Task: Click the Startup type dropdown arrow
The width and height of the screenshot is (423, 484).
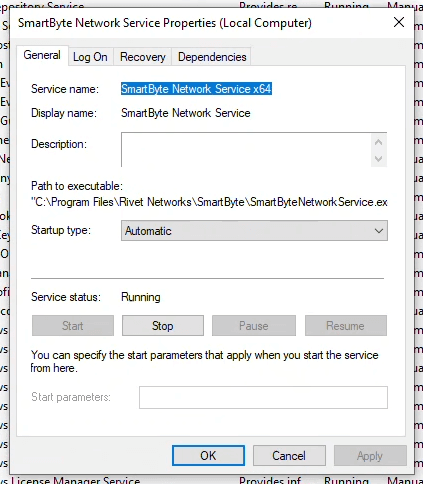Action: (x=378, y=231)
